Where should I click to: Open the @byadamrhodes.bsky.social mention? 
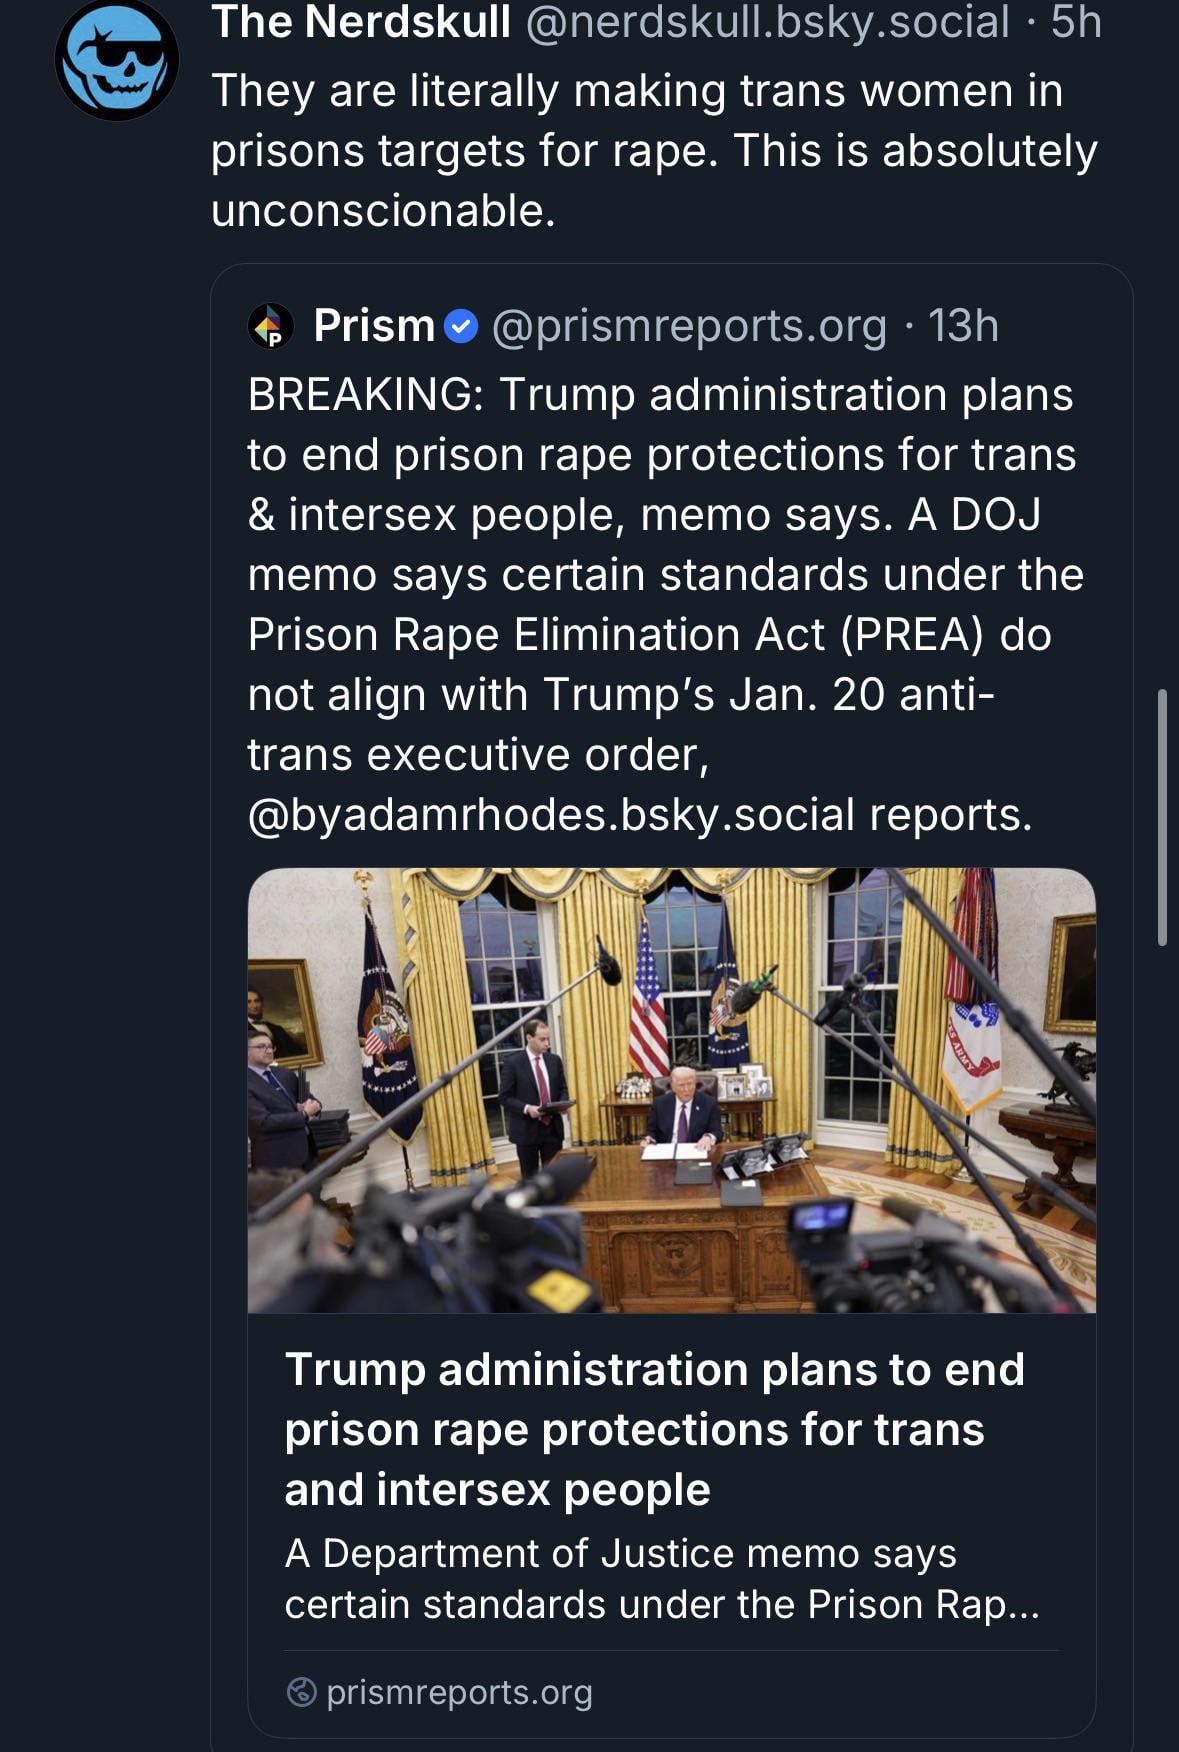click(x=551, y=815)
